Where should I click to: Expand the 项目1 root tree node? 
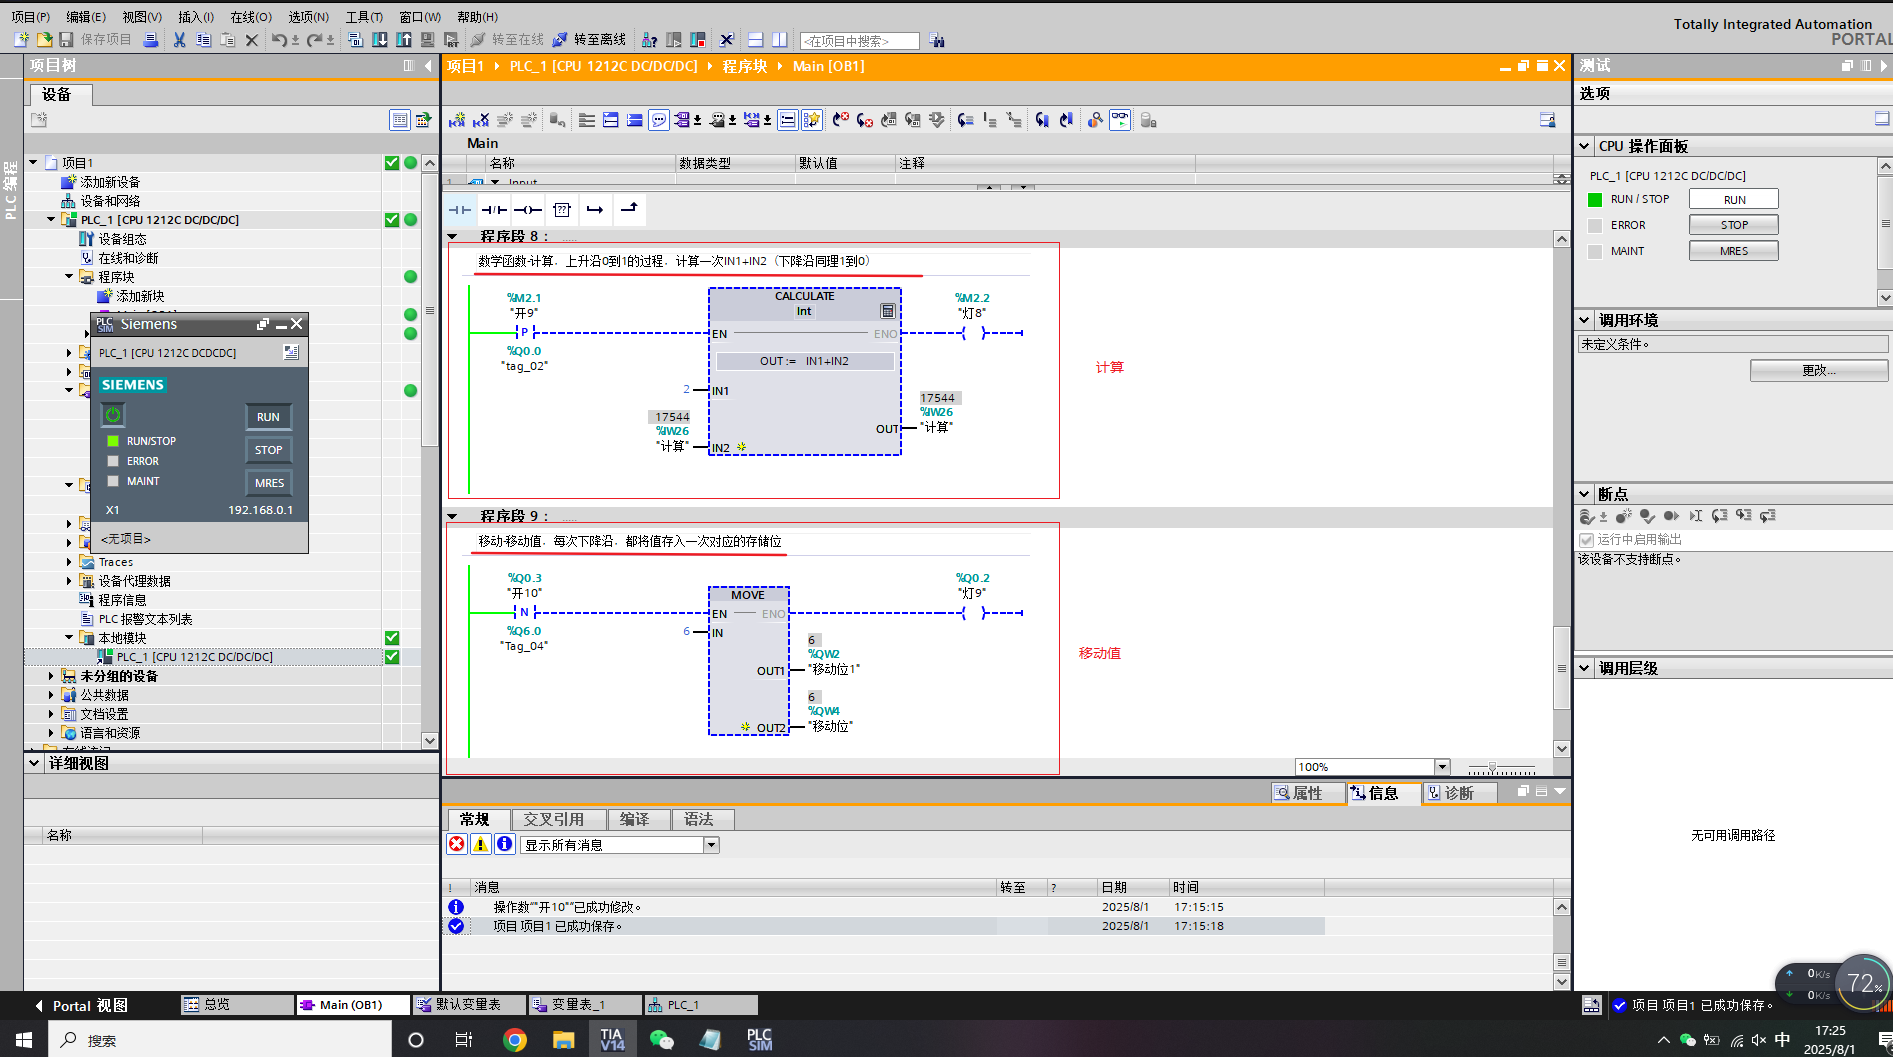tap(33, 162)
